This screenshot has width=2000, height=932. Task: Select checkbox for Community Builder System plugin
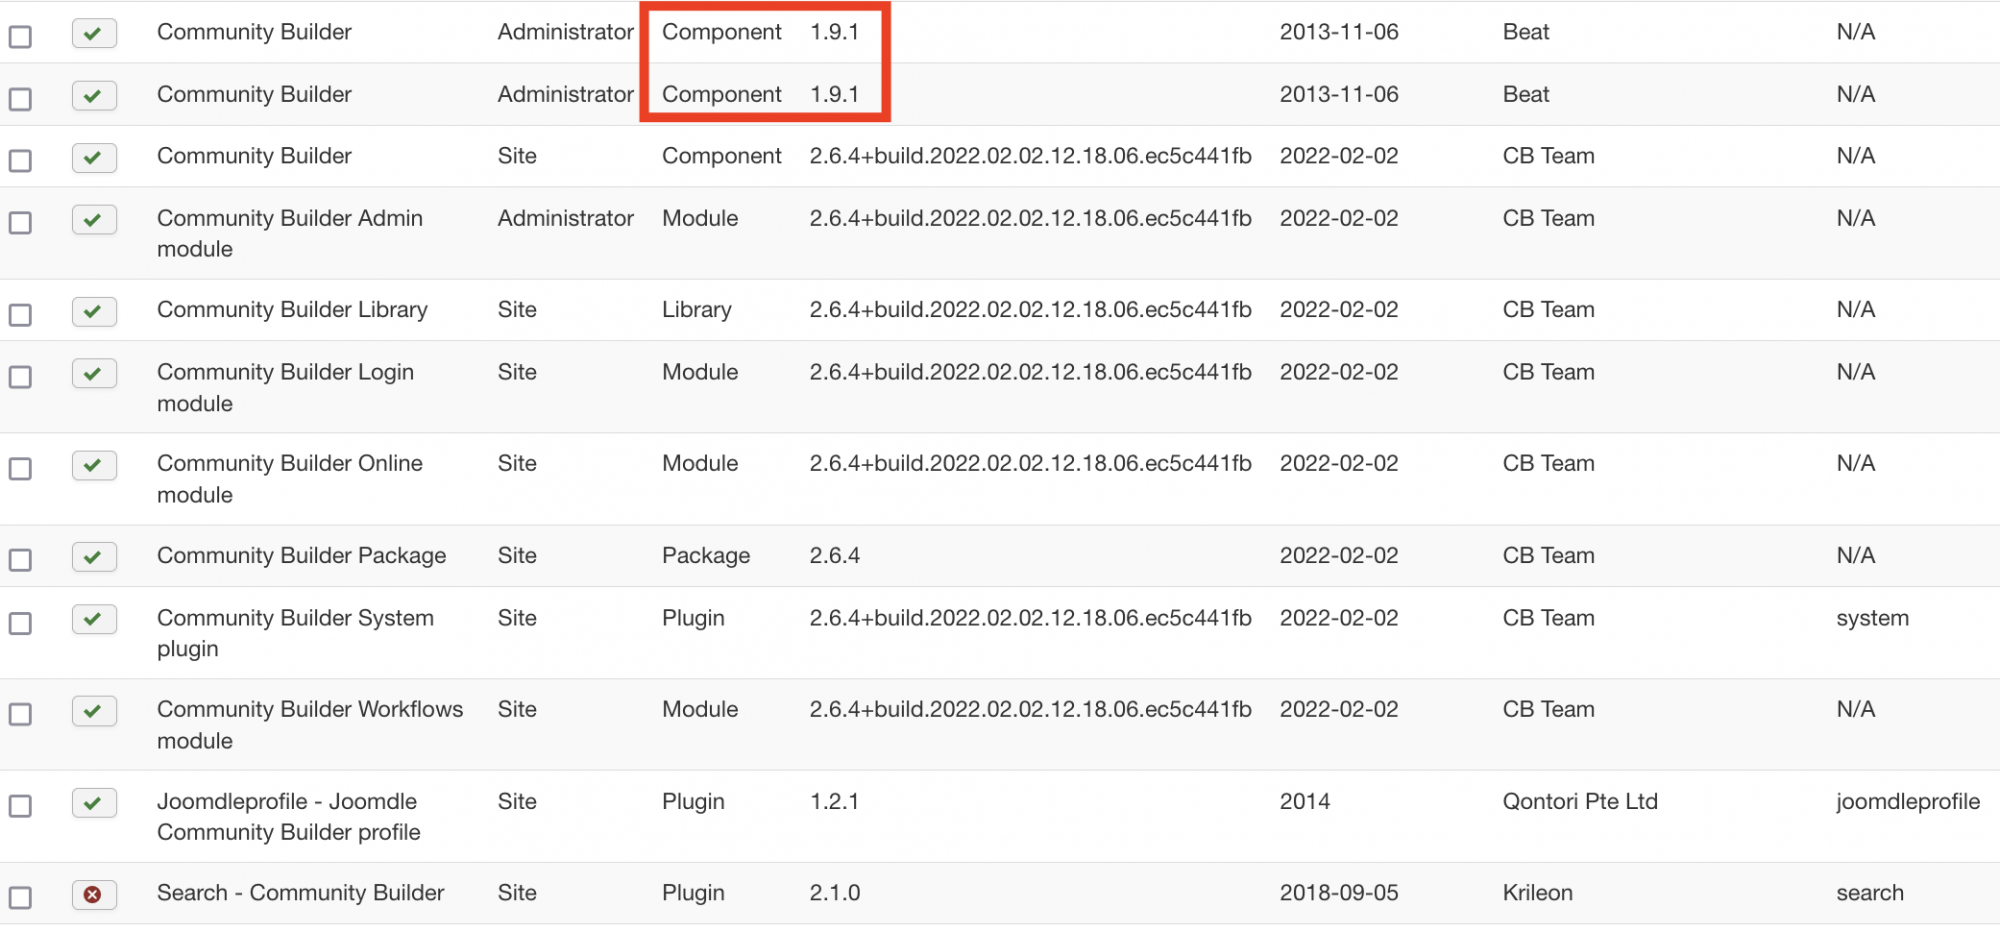coord(20,623)
